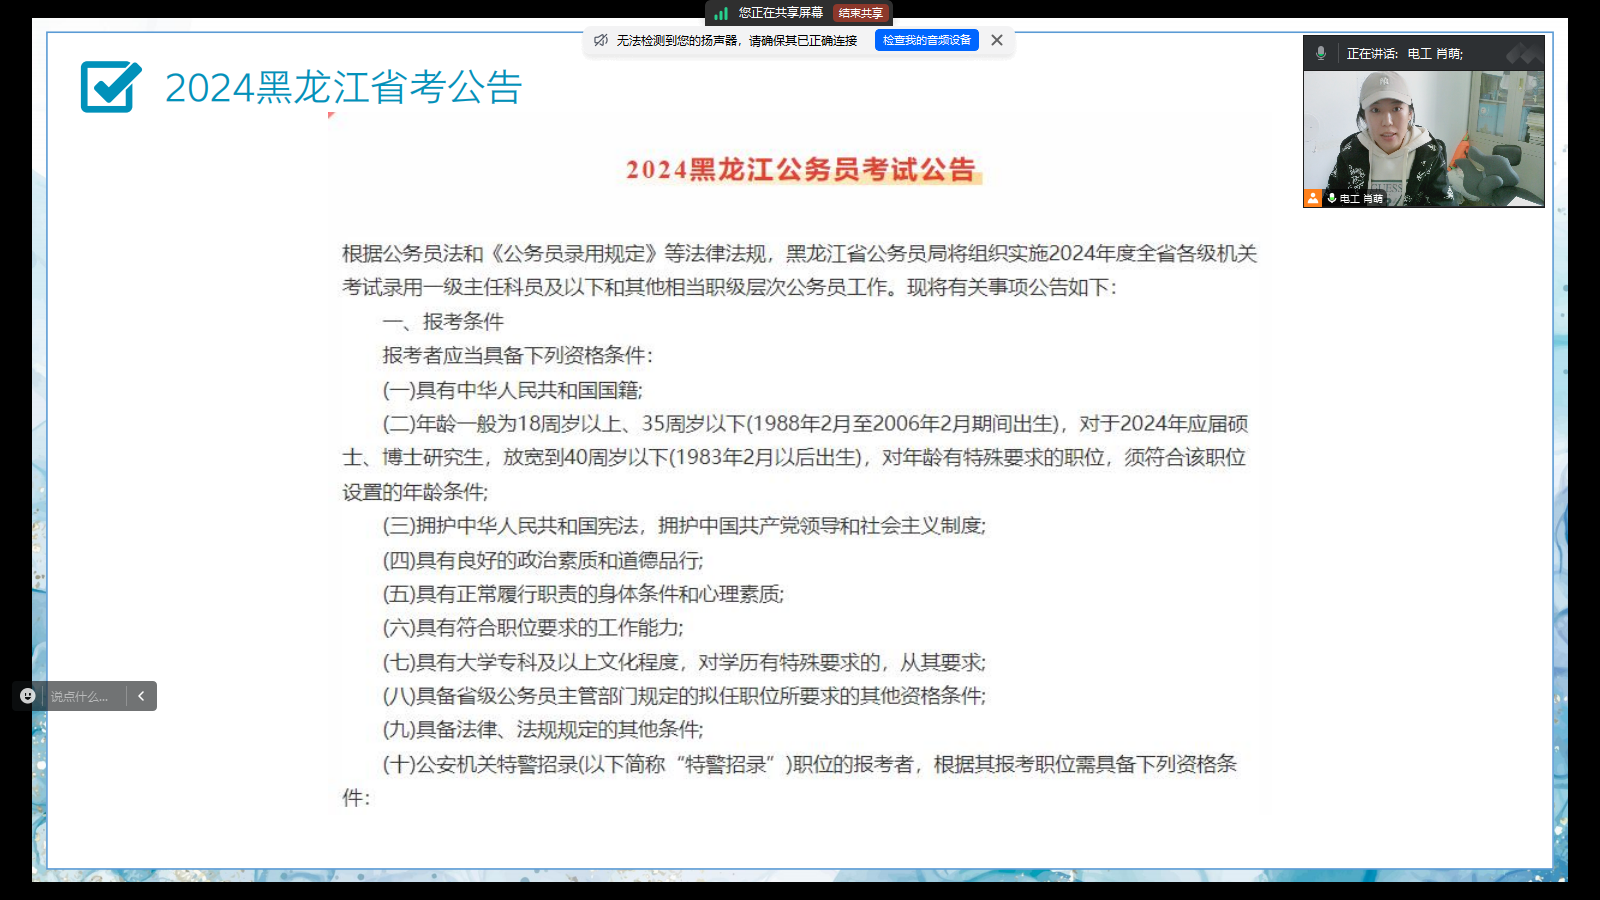Click the 一、报考条件 section heading
This screenshot has width=1600, height=900.
point(443,322)
